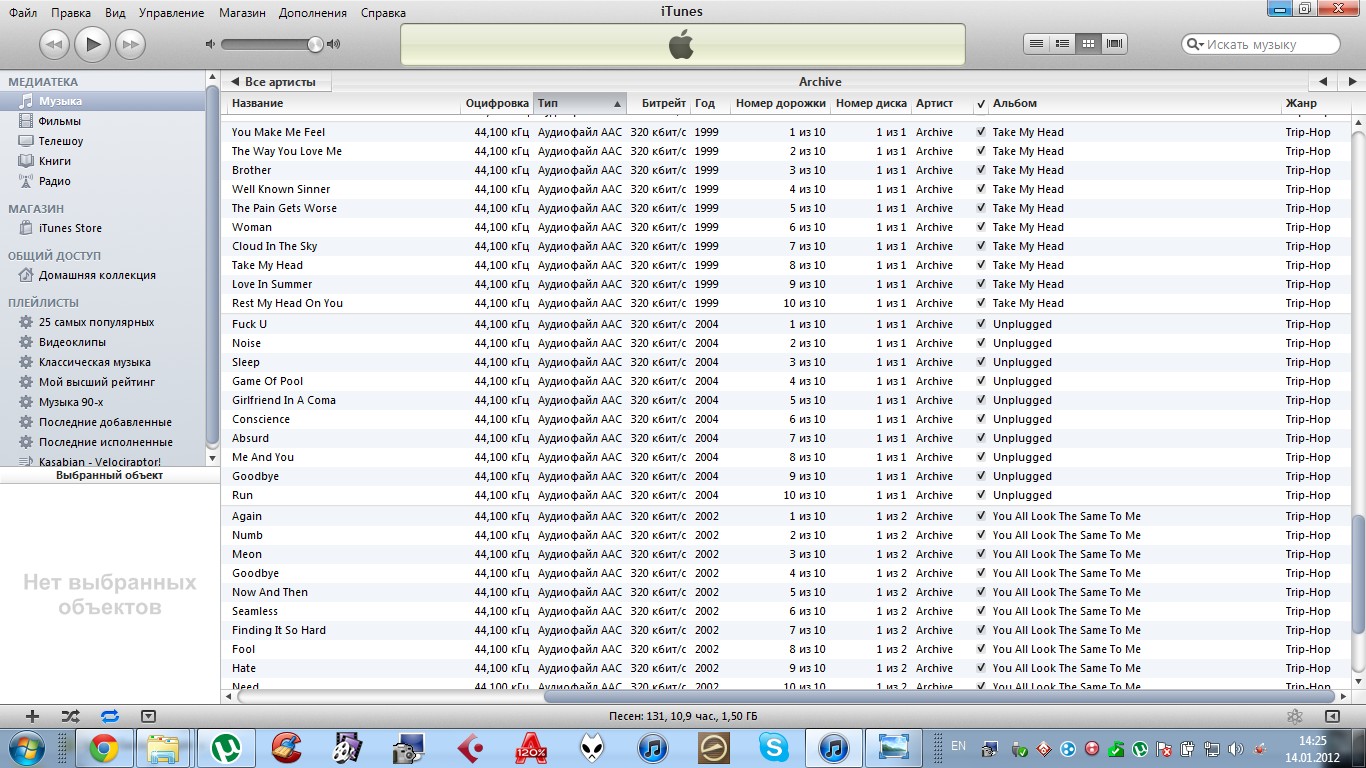Sort tracks by the Альбом column
This screenshot has height=768, width=1366.
(x=1134, y=103)
